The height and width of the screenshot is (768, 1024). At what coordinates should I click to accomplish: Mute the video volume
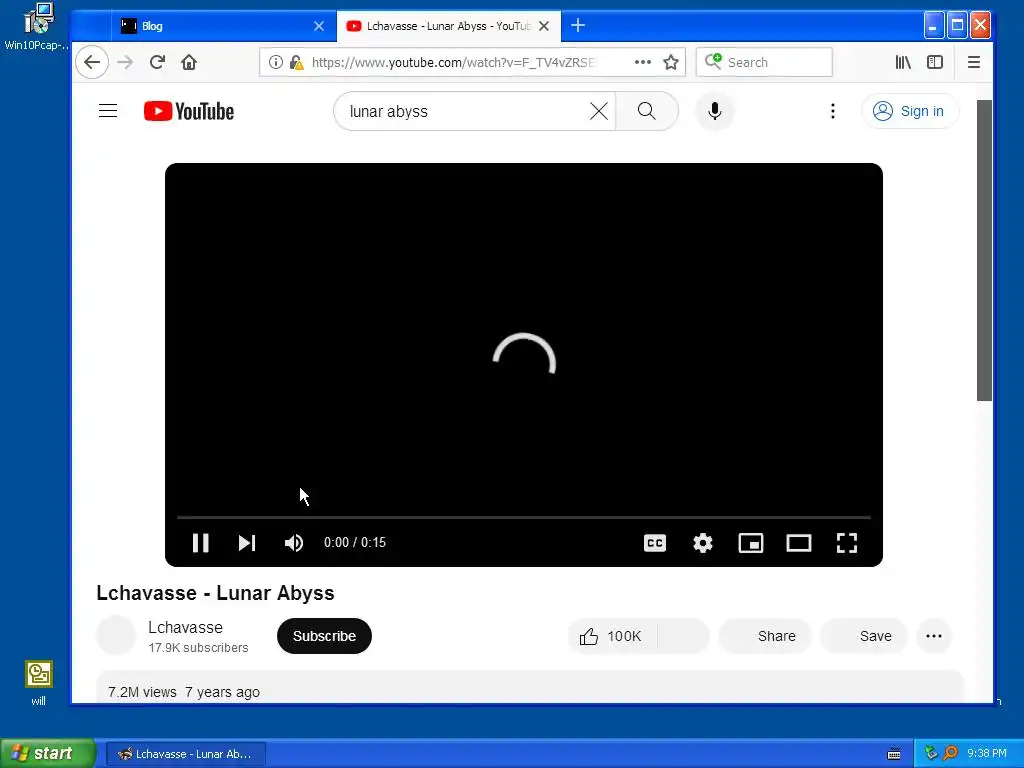(x=294, y=543)
